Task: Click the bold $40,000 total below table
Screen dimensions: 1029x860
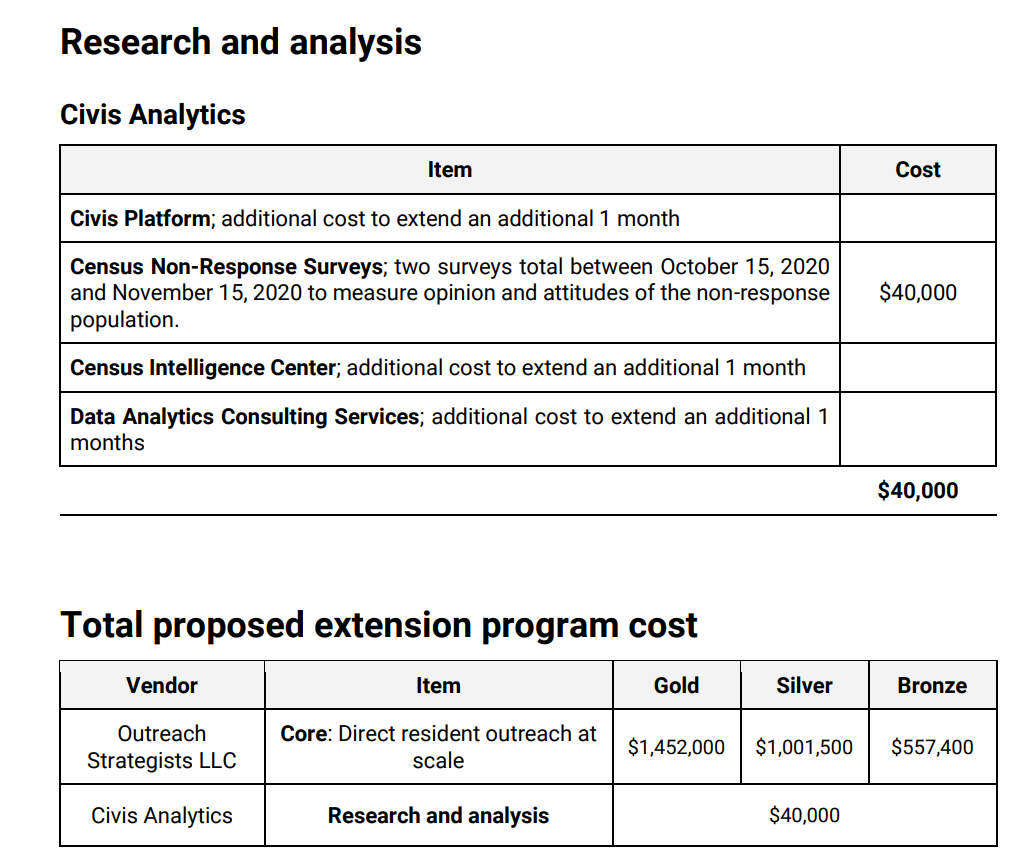Action: [x=917, y=490]
